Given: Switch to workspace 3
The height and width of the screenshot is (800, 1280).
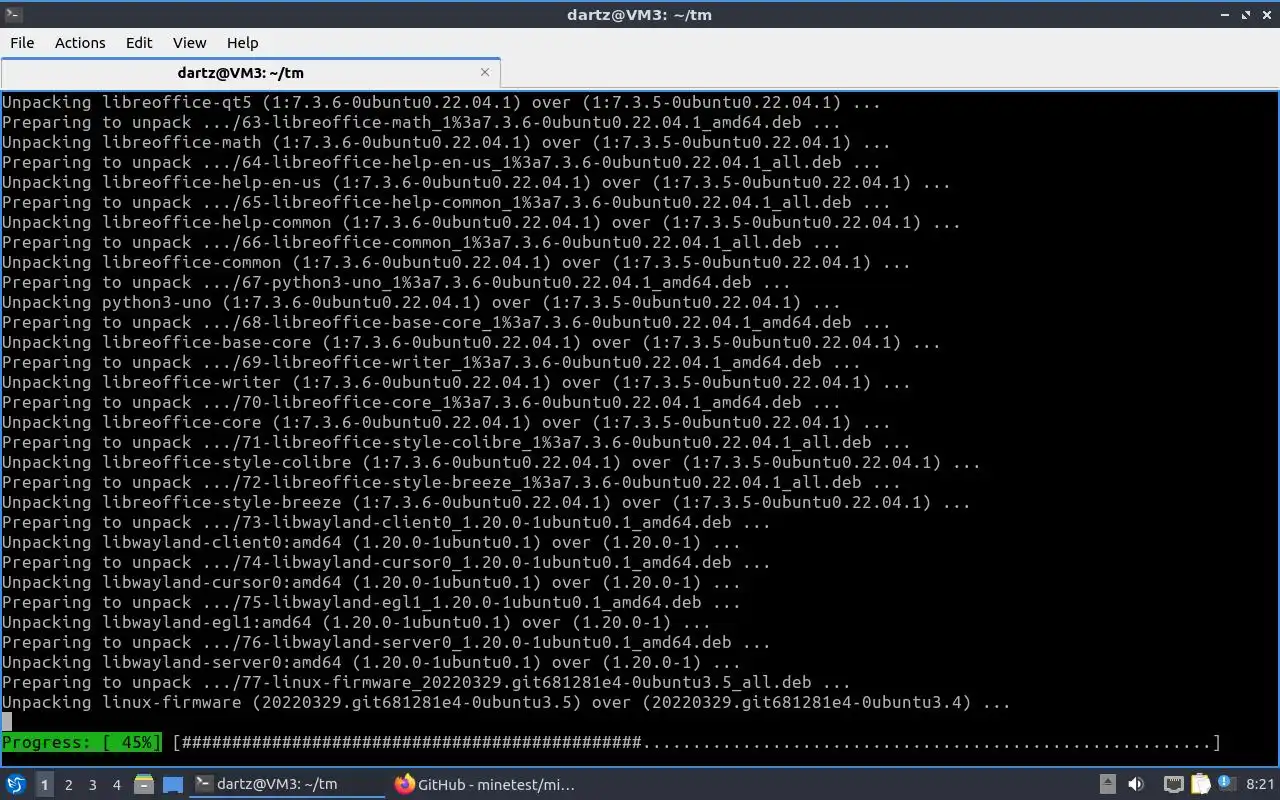Looking at the screenshot, I should 92,785.
